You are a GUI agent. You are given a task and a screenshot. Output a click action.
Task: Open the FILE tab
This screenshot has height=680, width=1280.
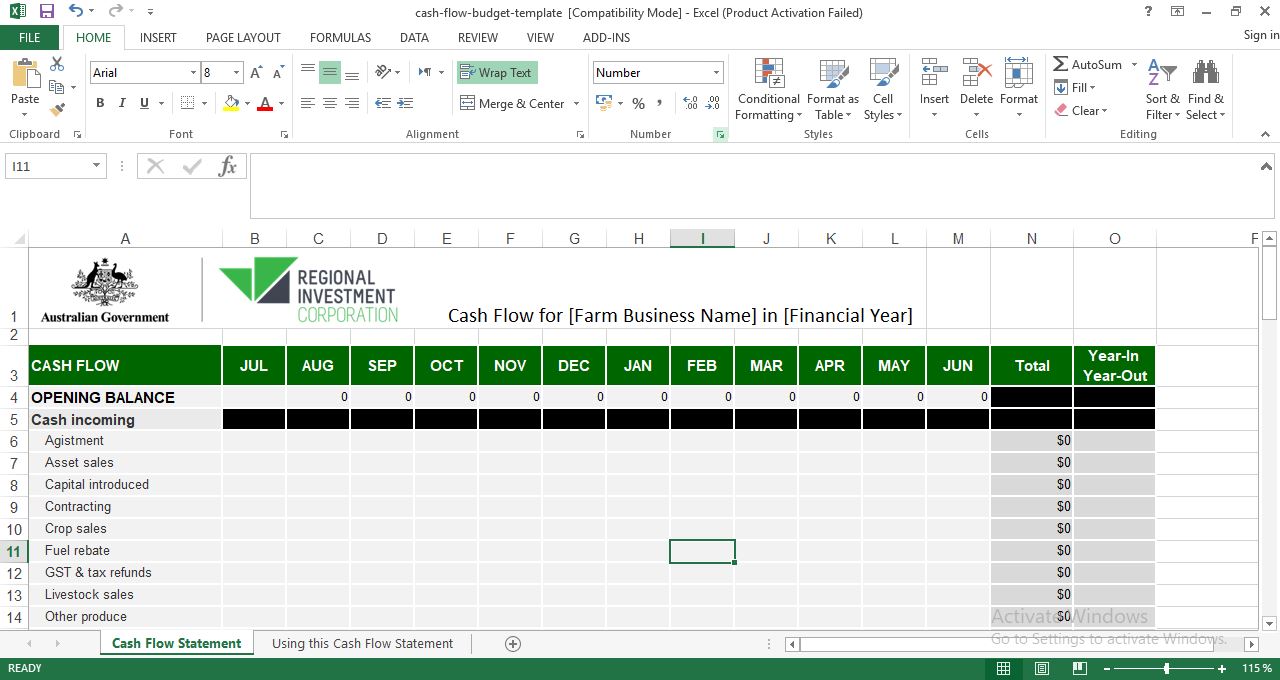pyautogui.click(x=30, y=37)
